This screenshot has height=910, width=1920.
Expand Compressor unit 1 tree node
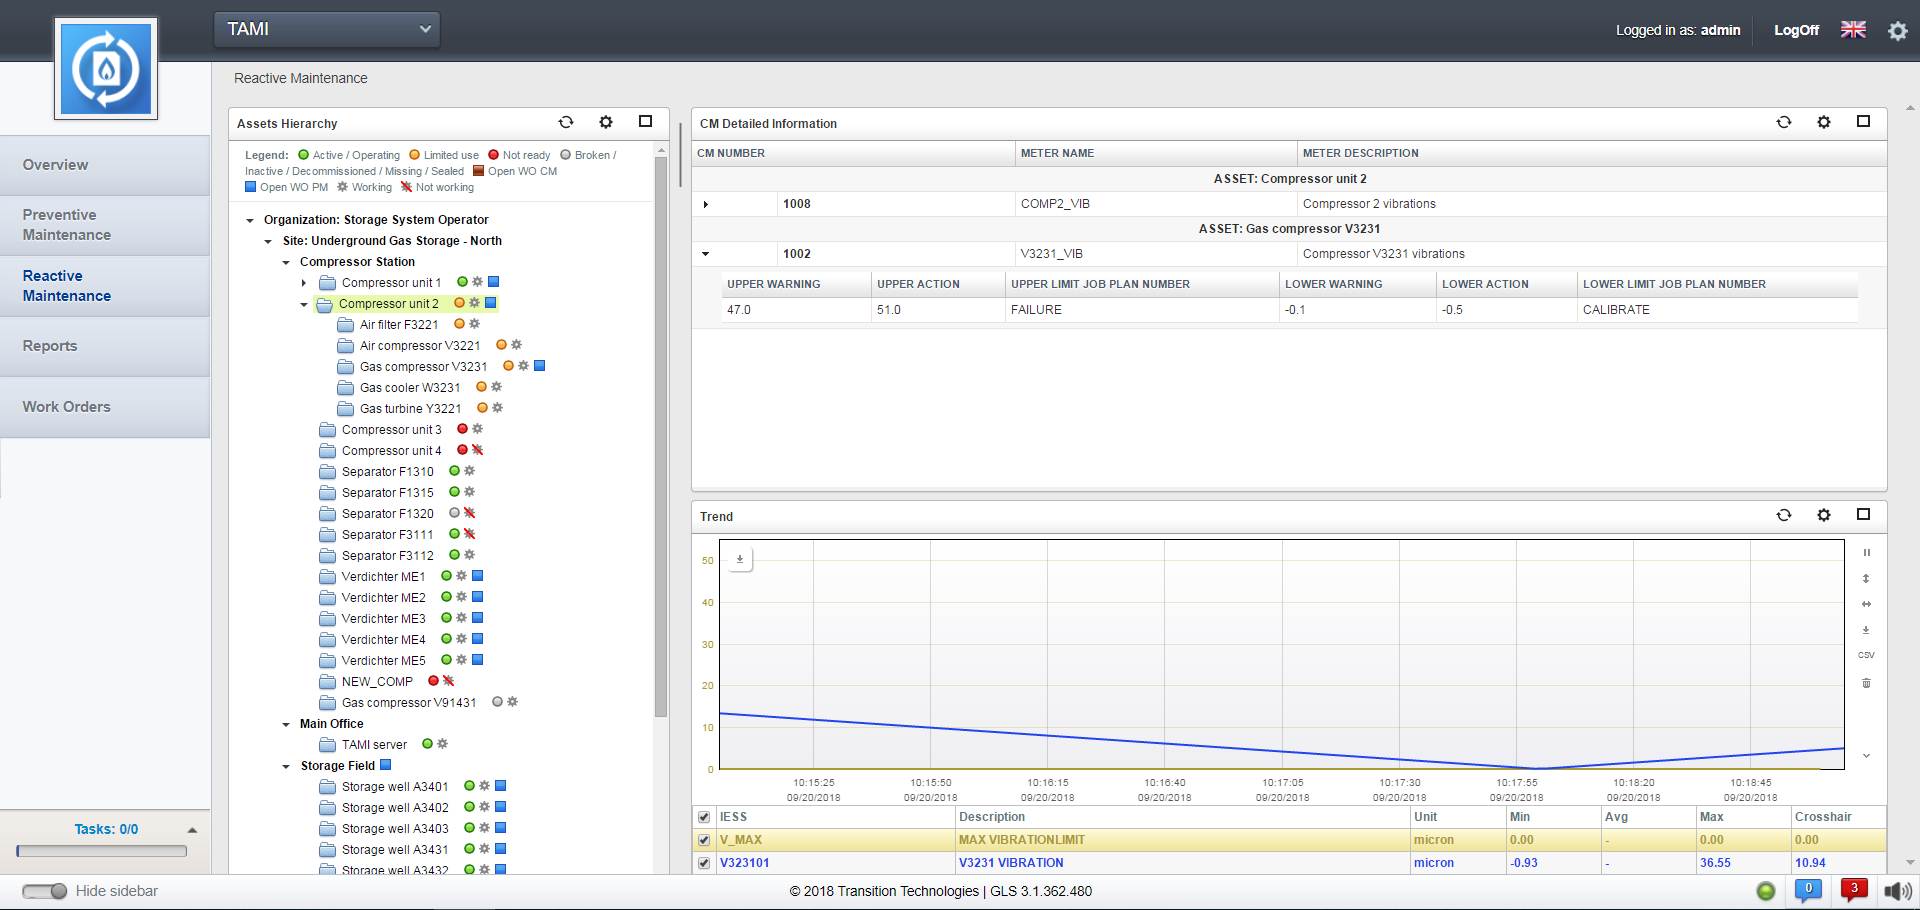[304, 283]
